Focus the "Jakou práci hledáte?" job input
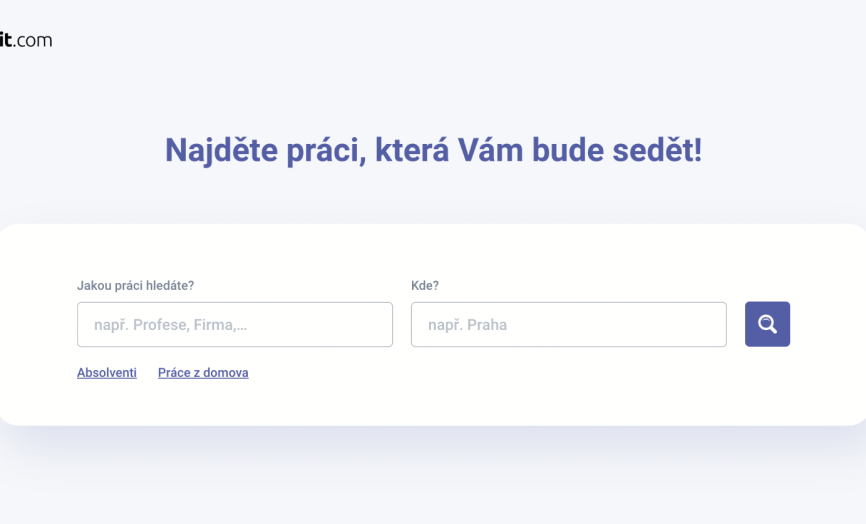 (x=235, y=325)
